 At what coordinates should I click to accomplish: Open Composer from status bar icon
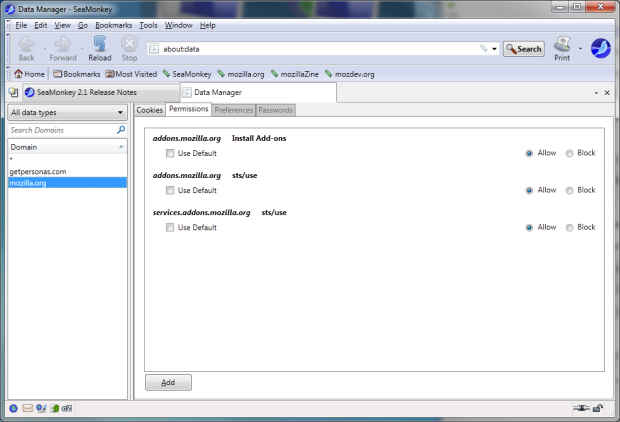pos(41,408)
